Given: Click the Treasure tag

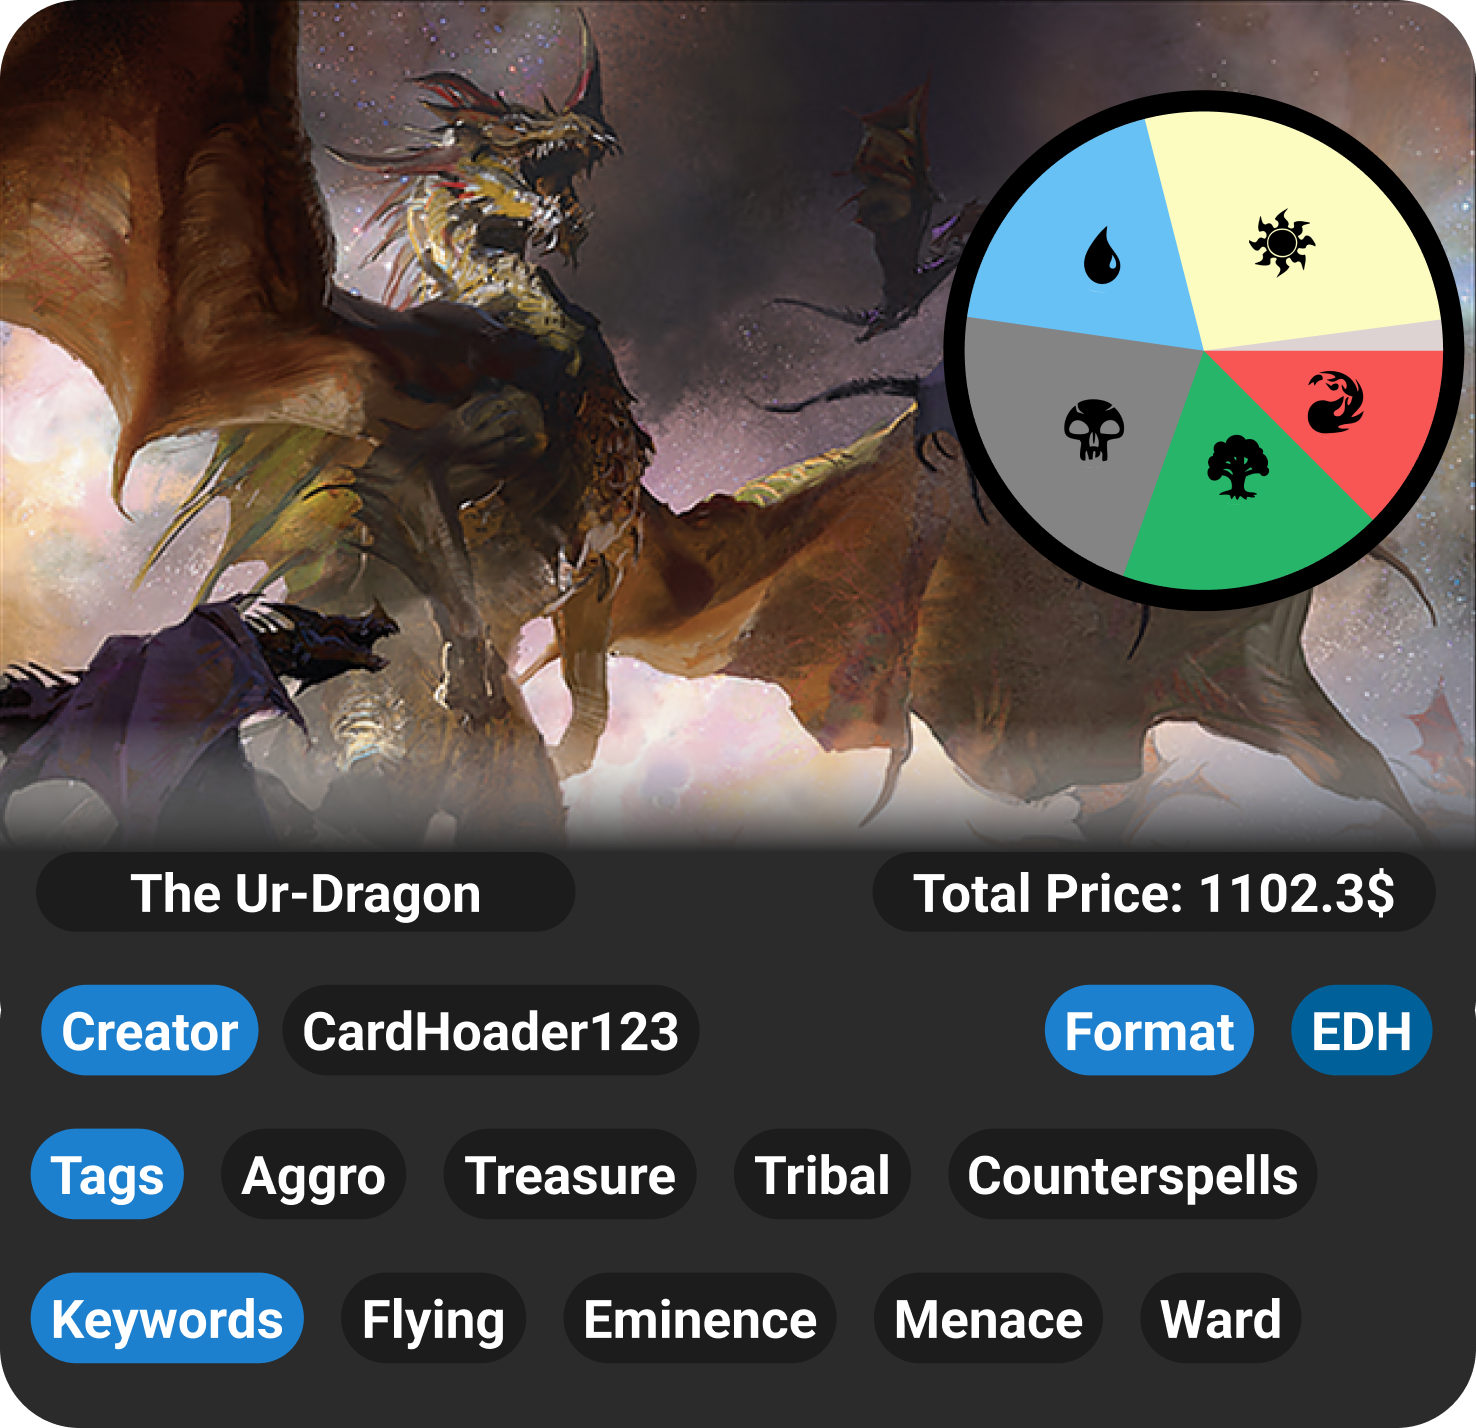Looking at the screenshot, I should pos(568,1176).
